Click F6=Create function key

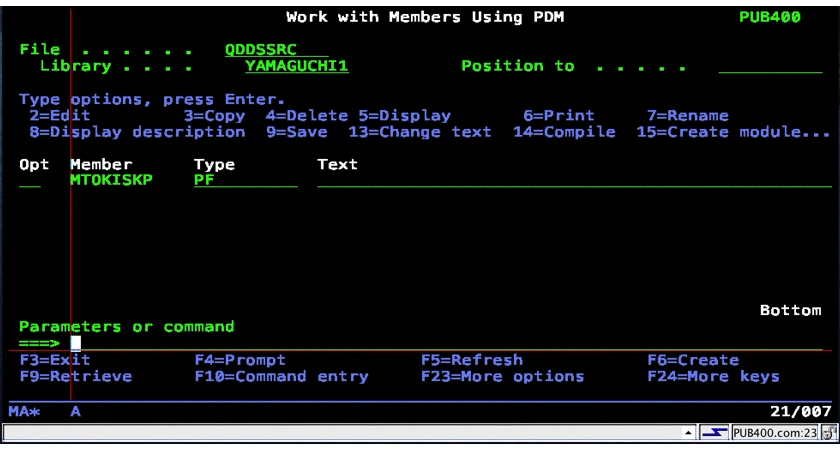[693, 360]
